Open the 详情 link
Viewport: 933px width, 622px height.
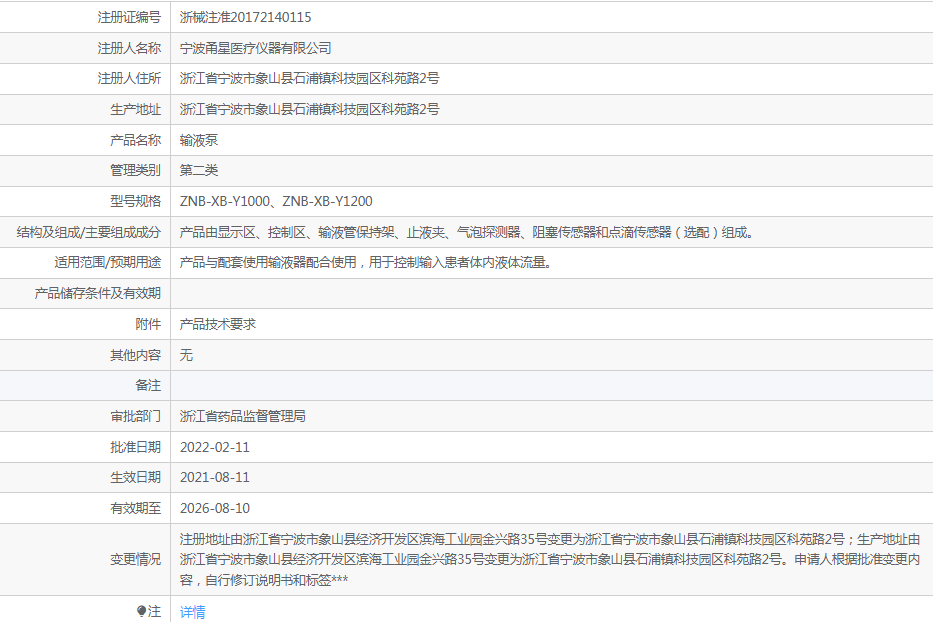click(x=193, y=611)
